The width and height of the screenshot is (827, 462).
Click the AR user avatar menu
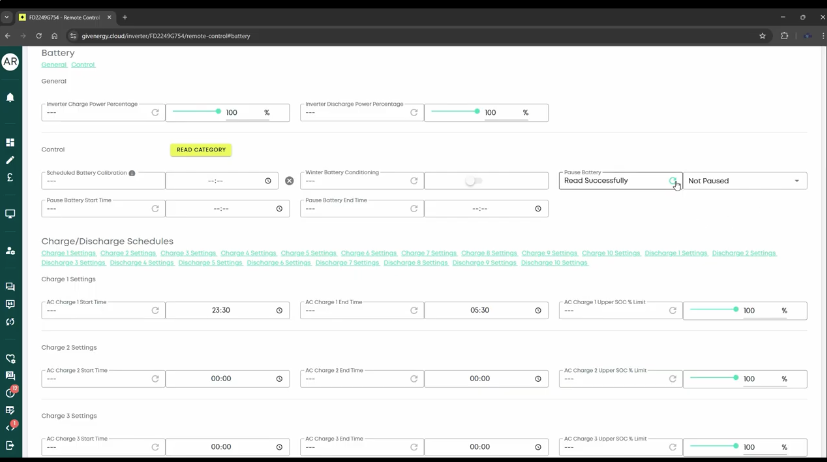[x=10, y=62]
